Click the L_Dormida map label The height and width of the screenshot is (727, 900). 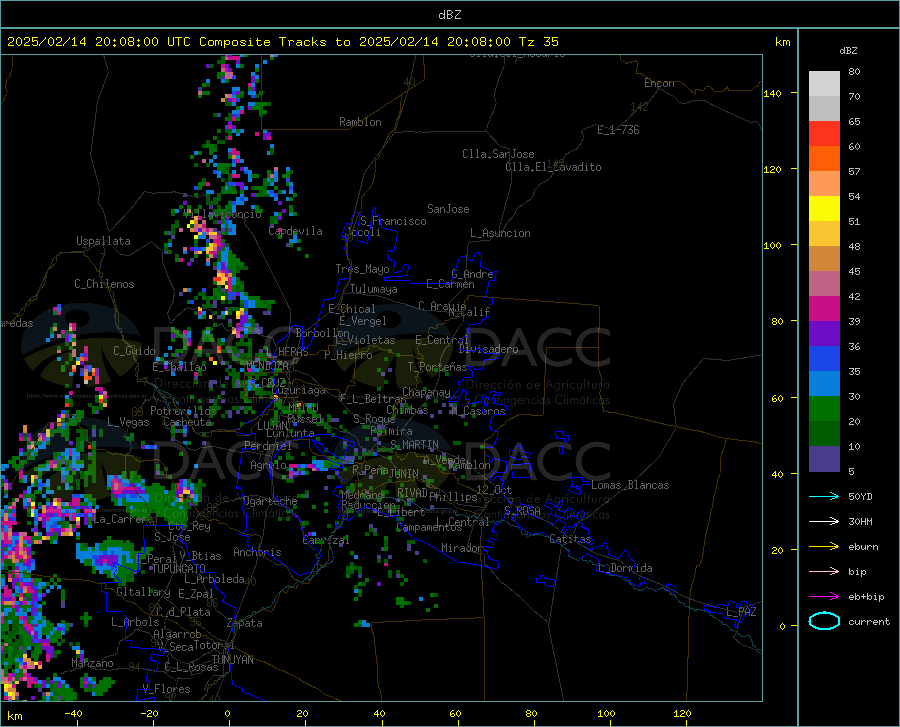(624, 568)
